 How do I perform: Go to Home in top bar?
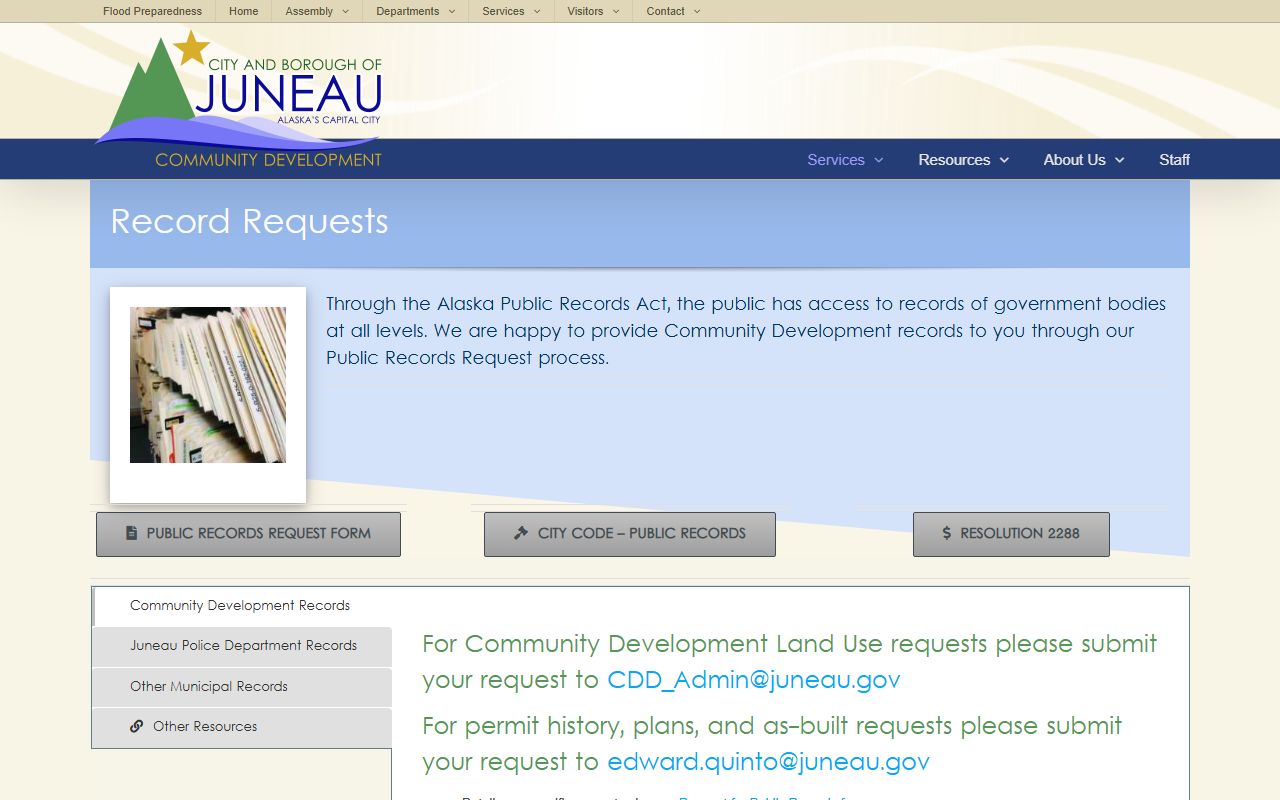click(x=243, y=12)
